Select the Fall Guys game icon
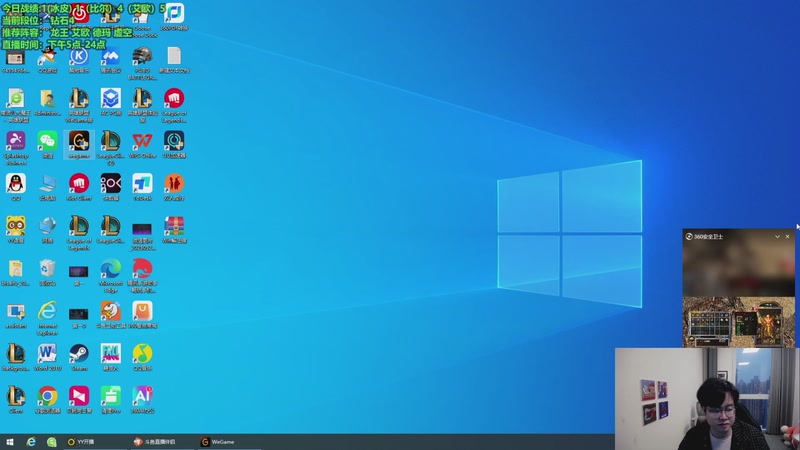The width and height of the screenshot is (800, 450). click(x=111, y=353)
